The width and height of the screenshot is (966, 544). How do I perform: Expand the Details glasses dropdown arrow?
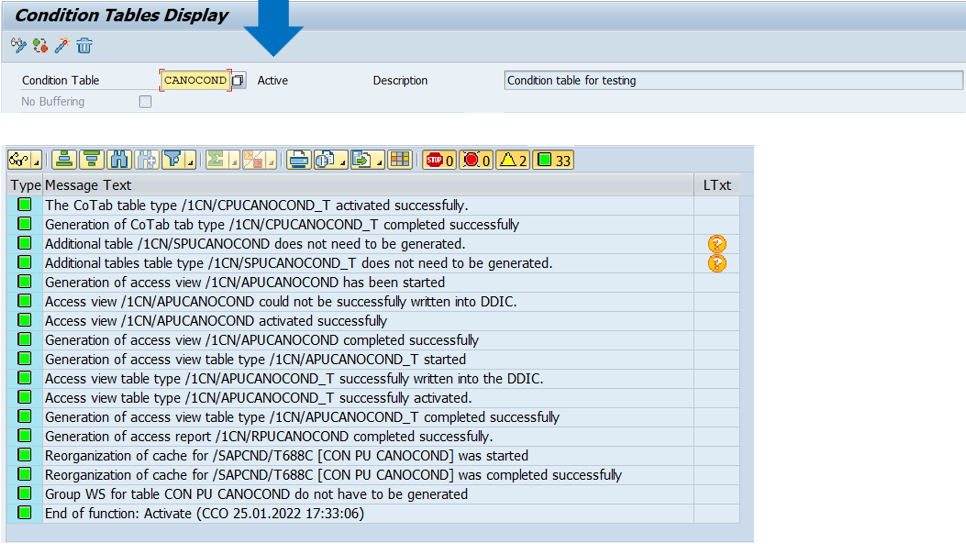coord(37,162)
